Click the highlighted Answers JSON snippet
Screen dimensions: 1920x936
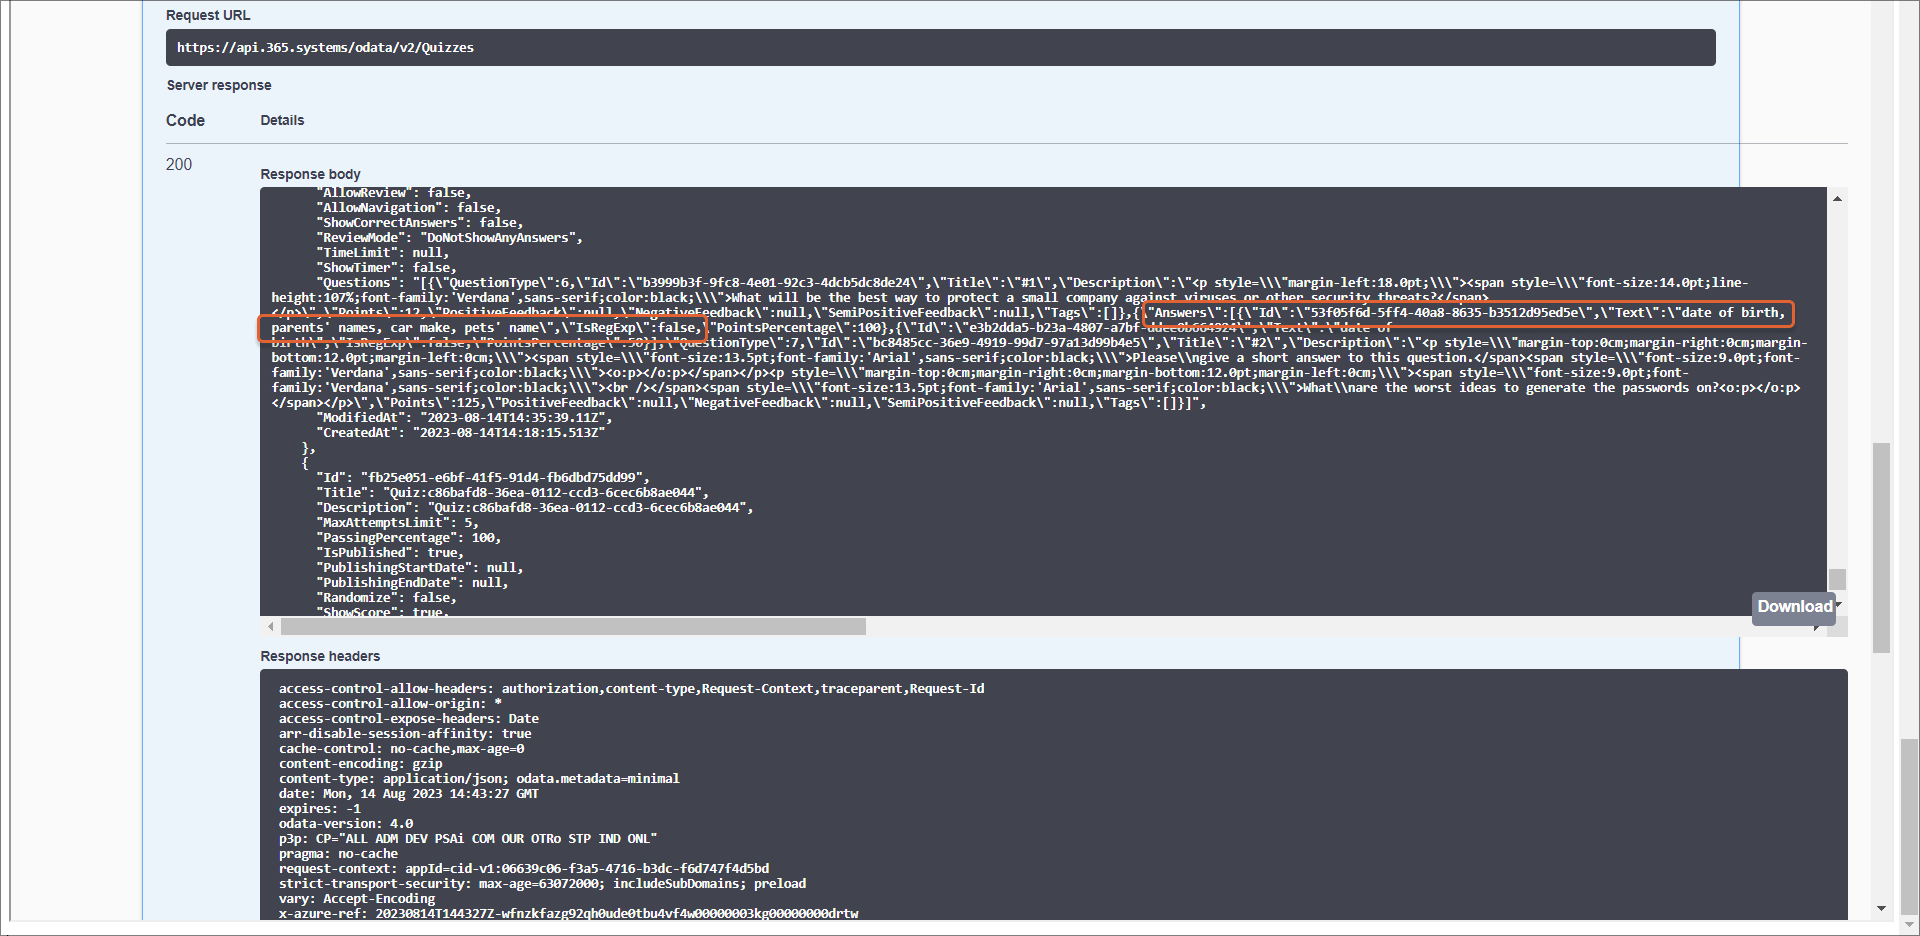[x=1467, y=314]
